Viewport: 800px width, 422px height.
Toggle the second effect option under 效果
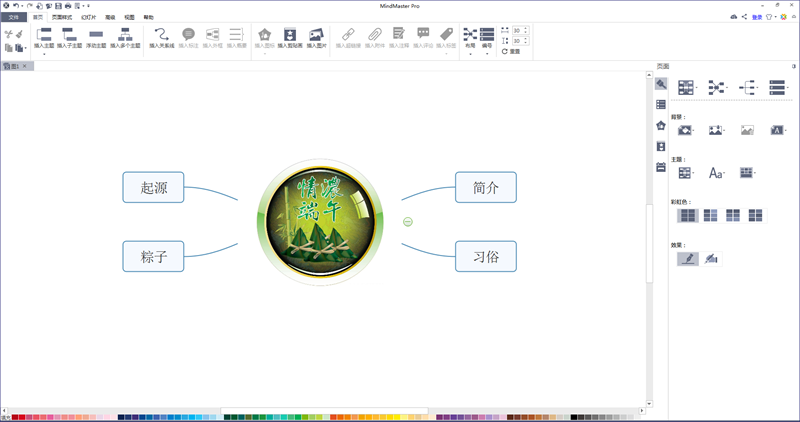[711, 259]
